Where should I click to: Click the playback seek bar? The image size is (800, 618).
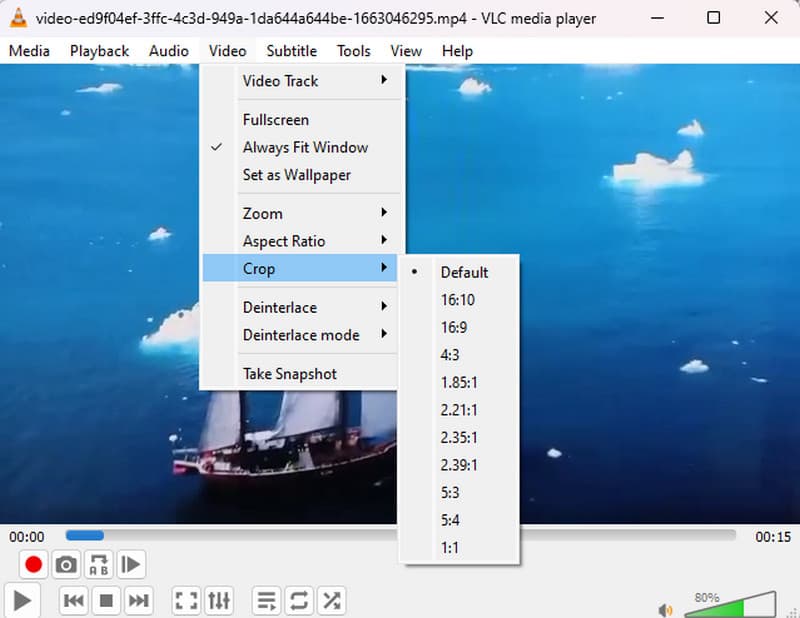[x=401, y=535]
